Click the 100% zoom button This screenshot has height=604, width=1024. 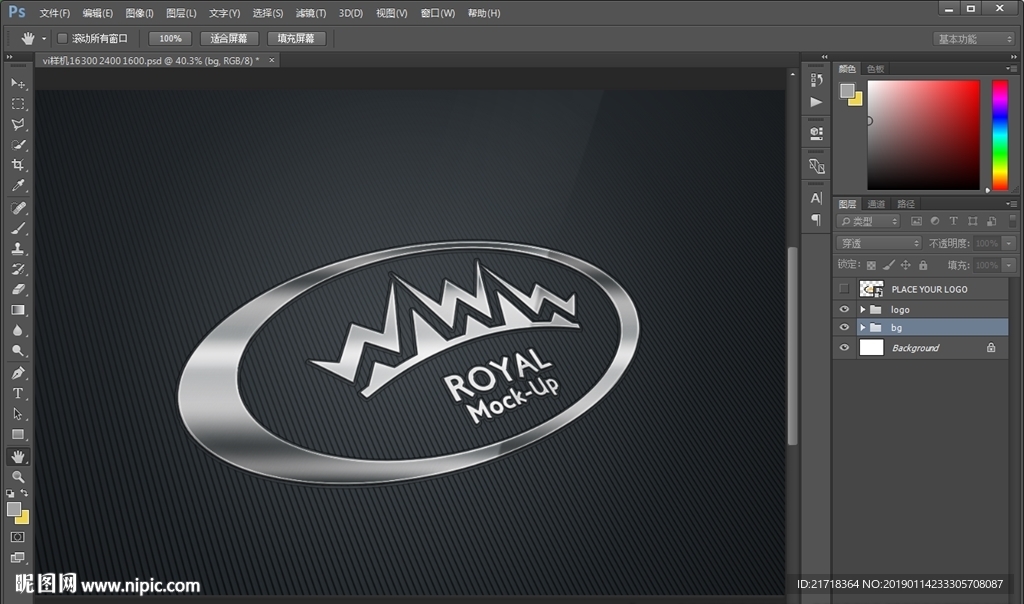pyautogui.click(x=170, y=39)
